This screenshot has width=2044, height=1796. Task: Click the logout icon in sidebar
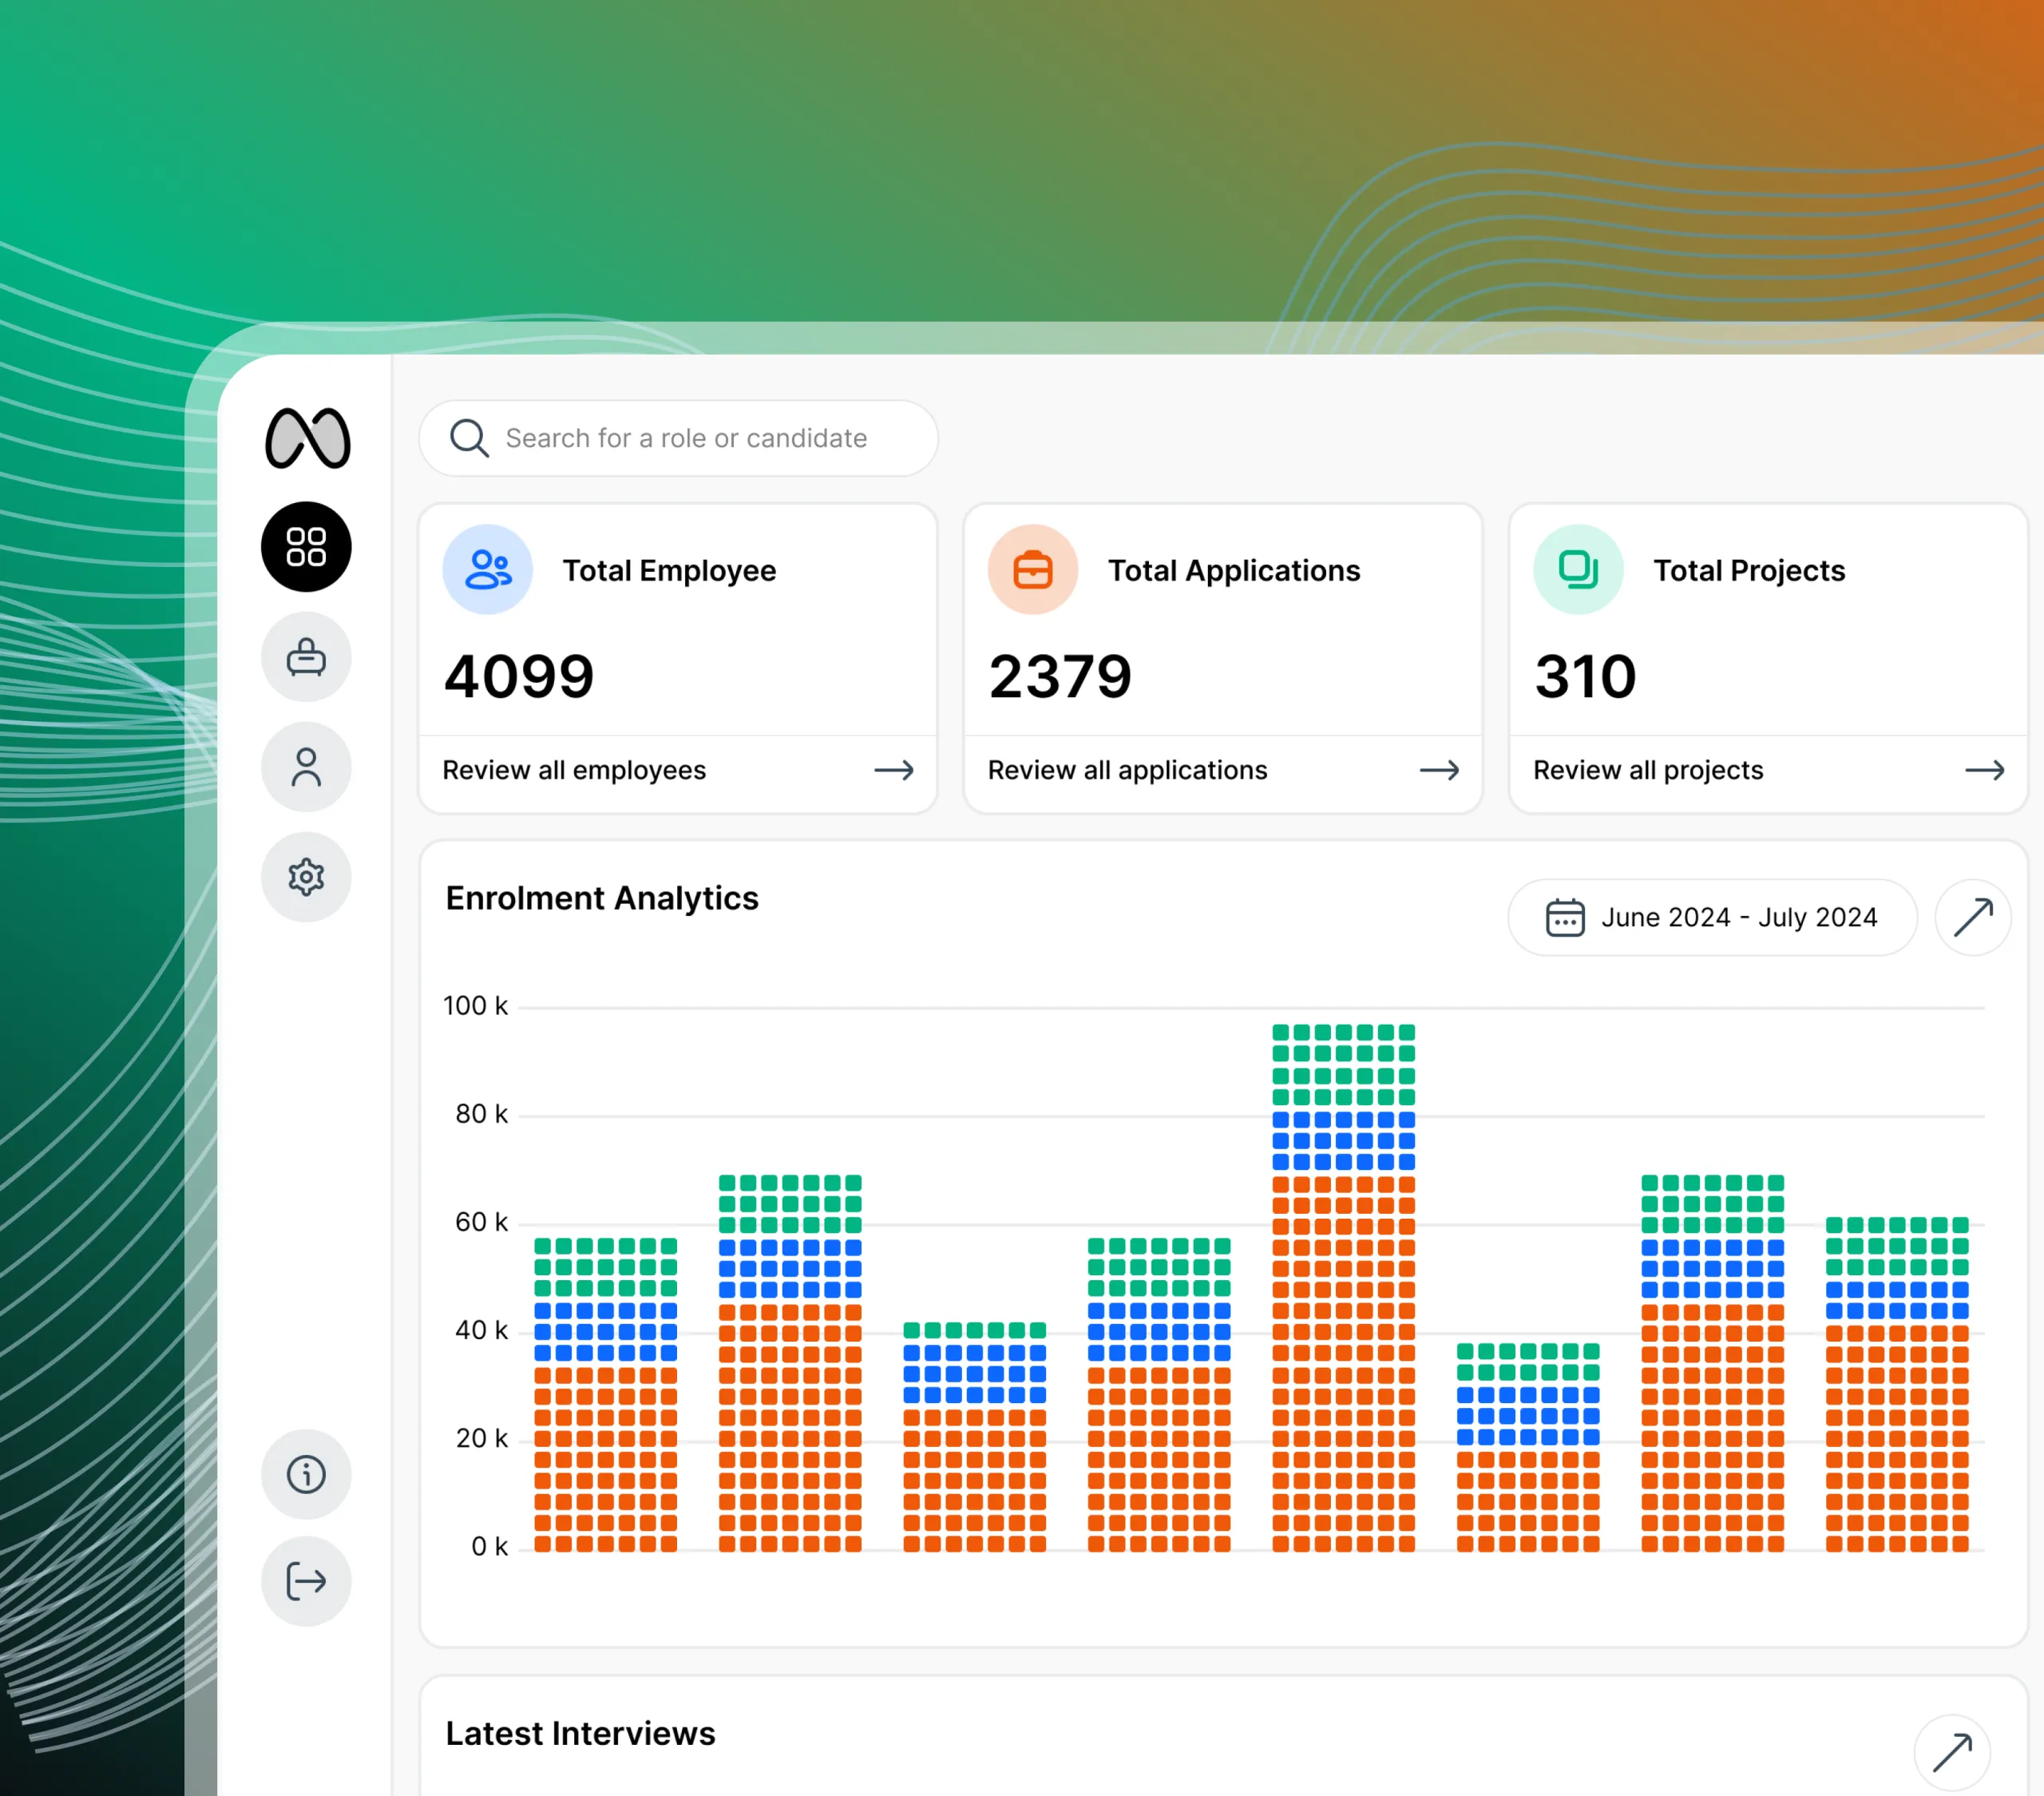(306, 1581)
